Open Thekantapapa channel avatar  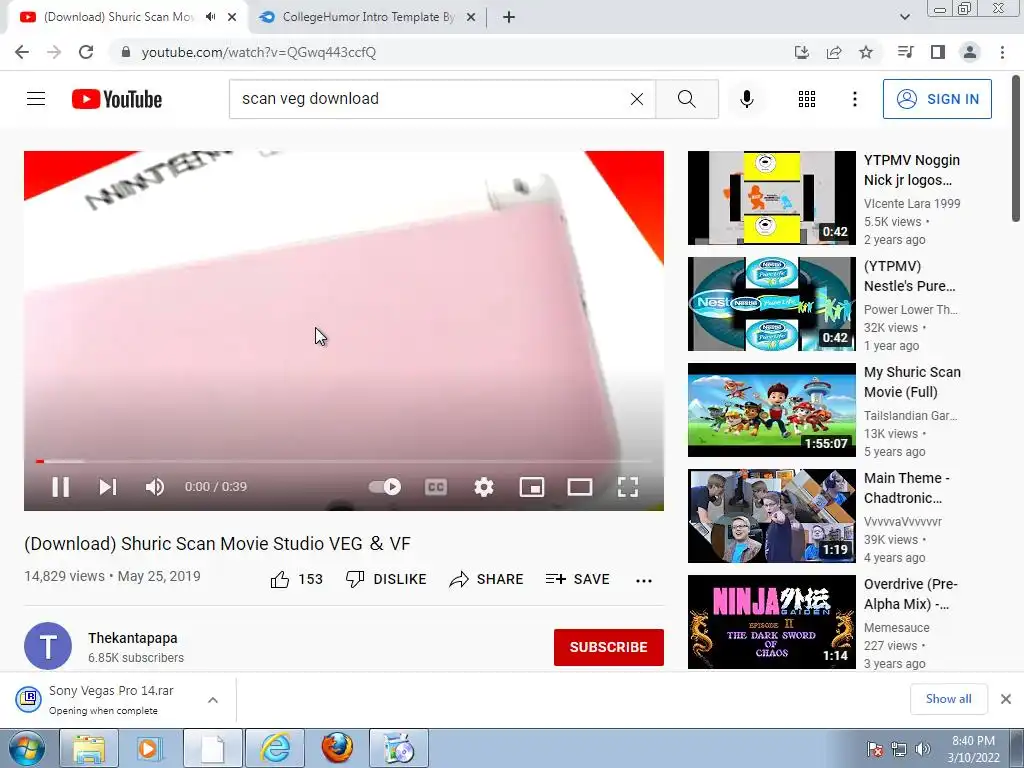tap(48, 646)
